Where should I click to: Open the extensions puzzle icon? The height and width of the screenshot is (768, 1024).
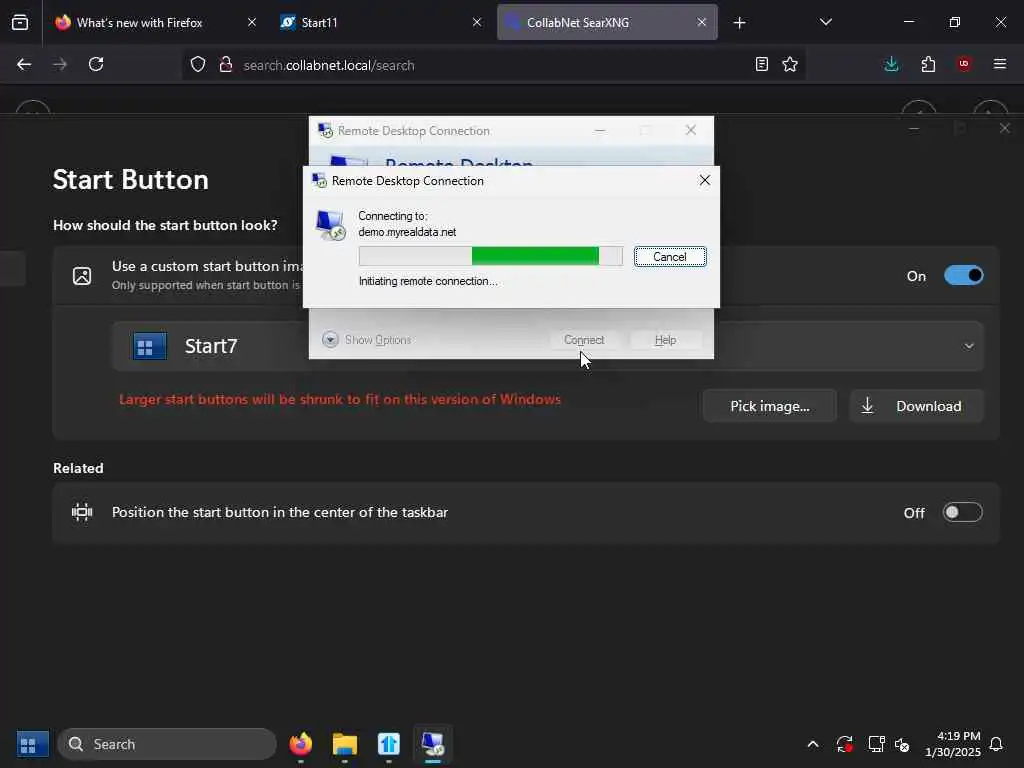(928, 64)
